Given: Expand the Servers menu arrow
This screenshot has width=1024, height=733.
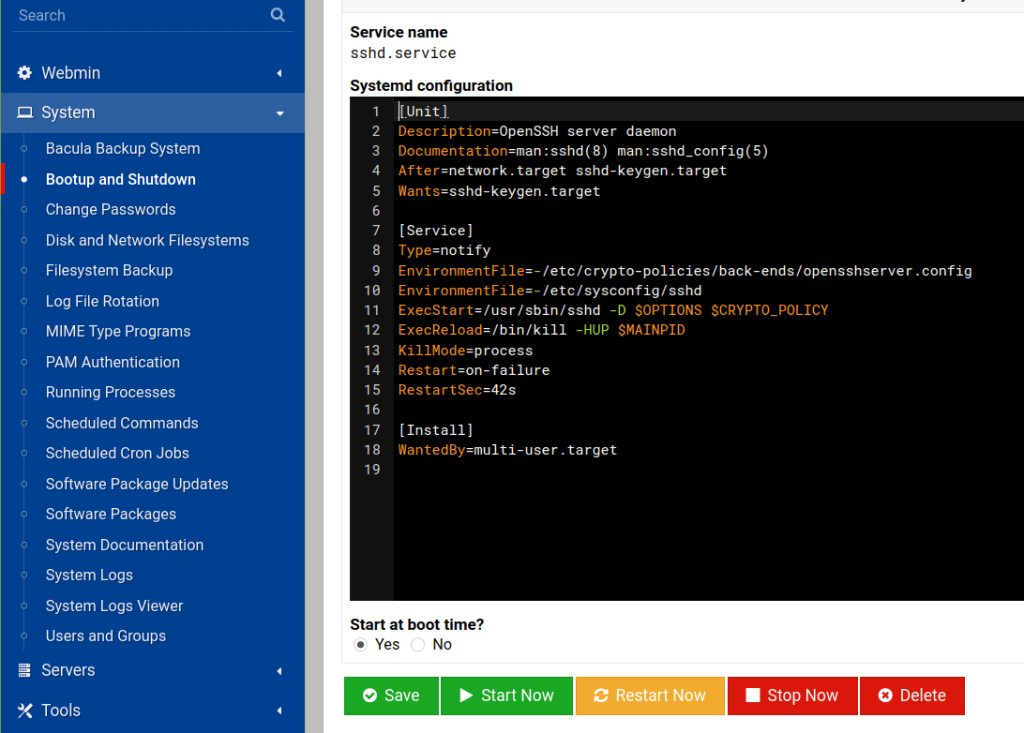Looking at the screenshot, I should 280,671.
